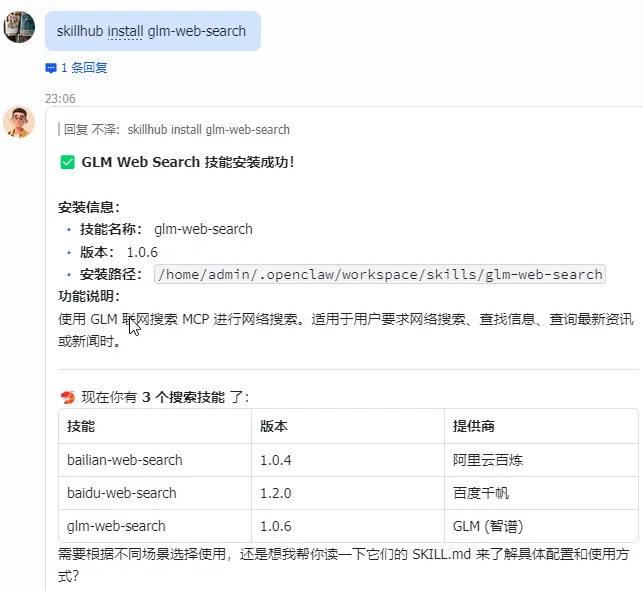Click the 版本 column header
The height and width of the screenshot is (591, 643).
(348, 426)
